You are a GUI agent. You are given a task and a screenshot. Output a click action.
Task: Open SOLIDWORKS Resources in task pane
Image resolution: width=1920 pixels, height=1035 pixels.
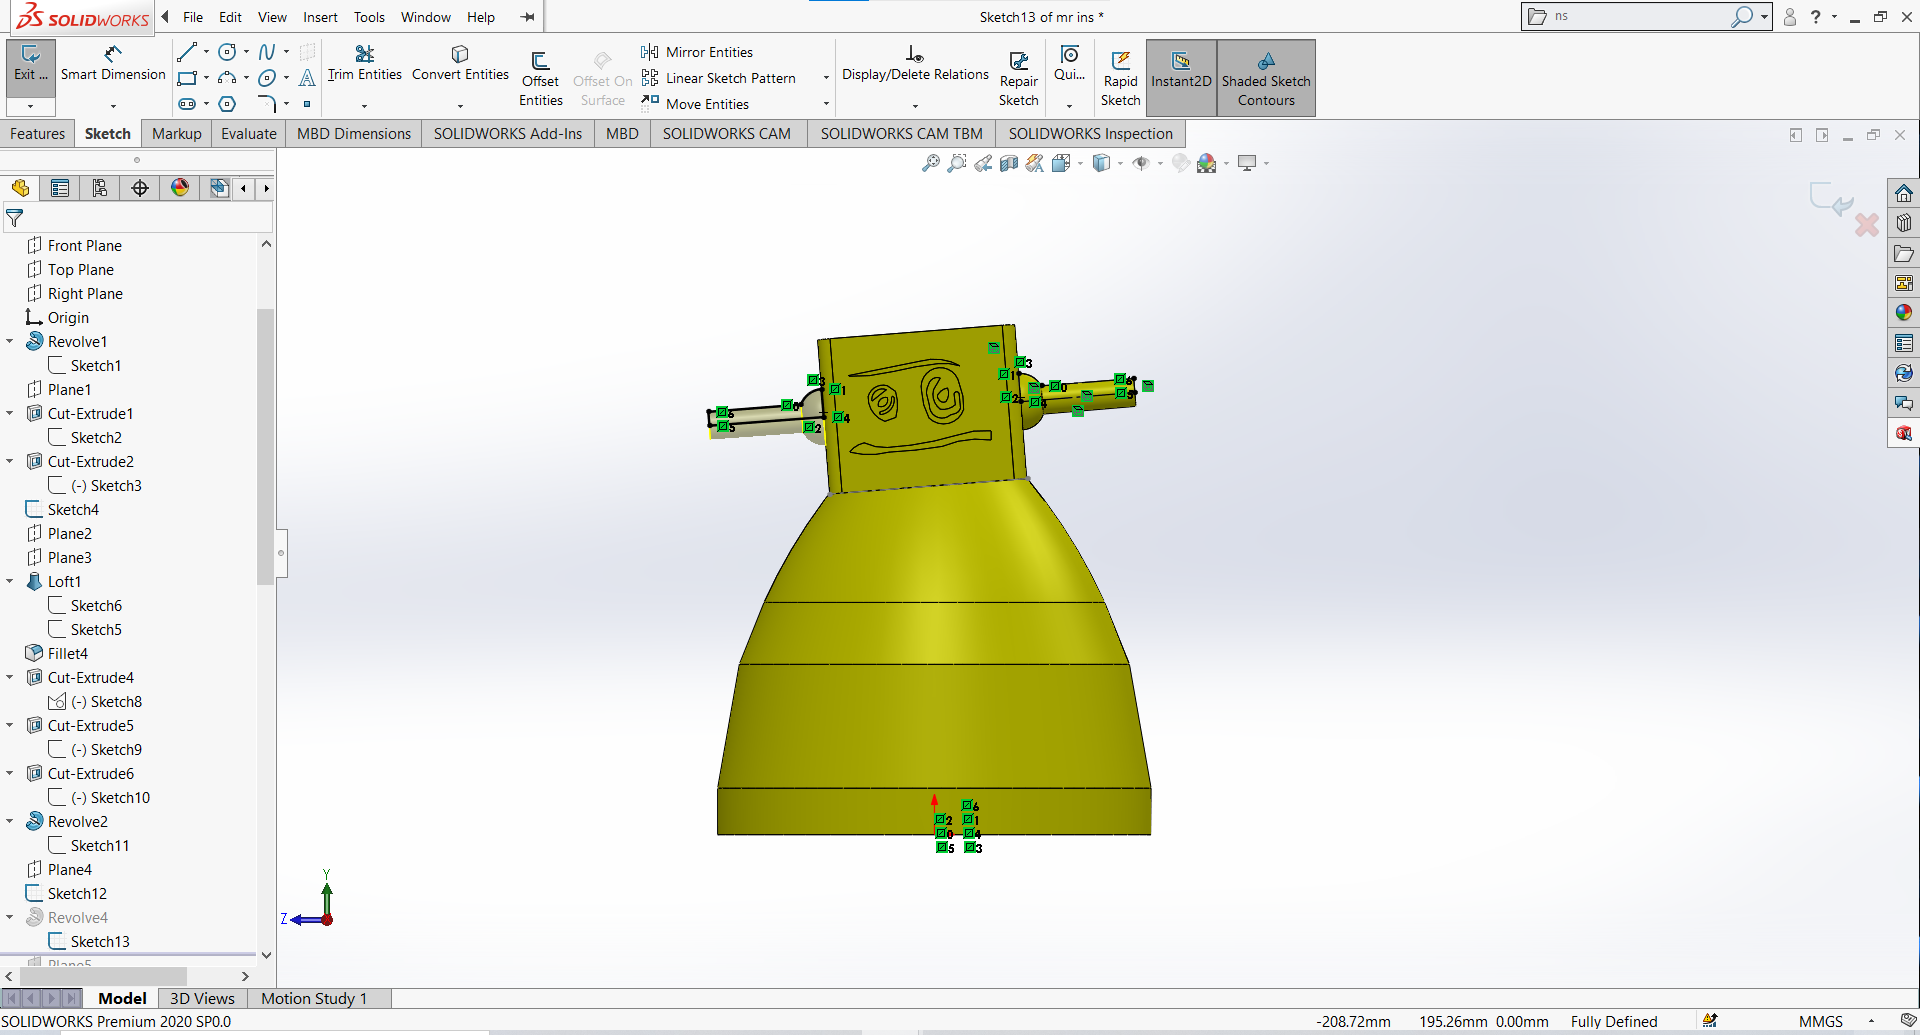point(1904,193)
